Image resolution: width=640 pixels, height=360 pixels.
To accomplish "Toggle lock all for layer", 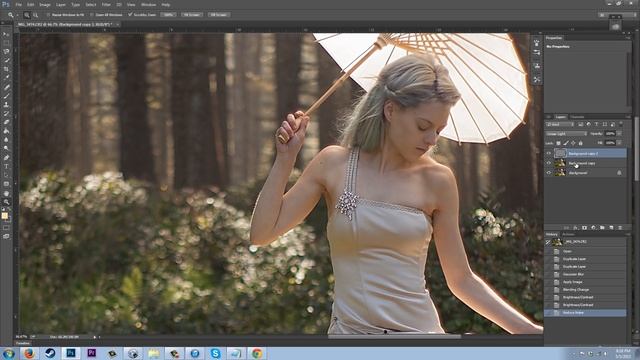I will (581, 143).
